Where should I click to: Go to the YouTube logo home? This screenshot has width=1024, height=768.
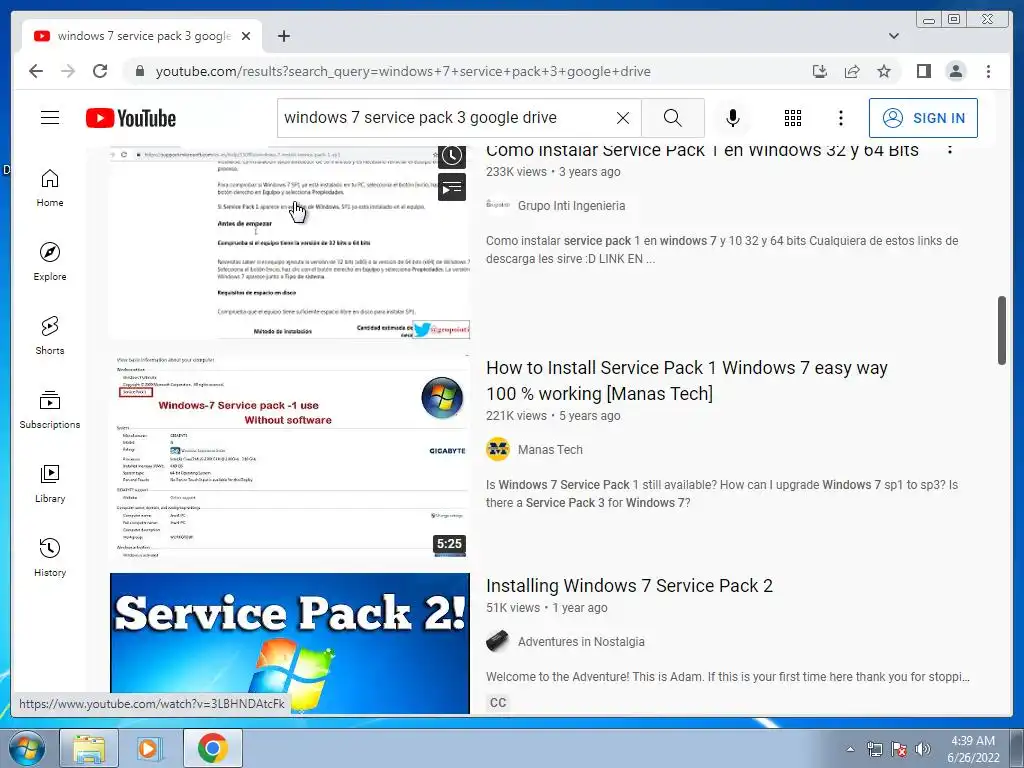pyautogui.click(x=131, y=118)
